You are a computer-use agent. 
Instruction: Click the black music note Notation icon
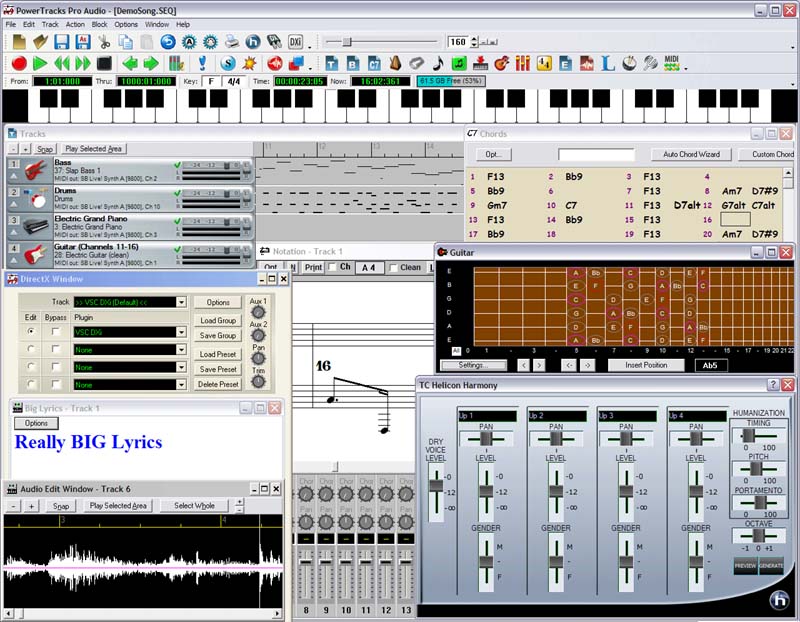(438, 64)
